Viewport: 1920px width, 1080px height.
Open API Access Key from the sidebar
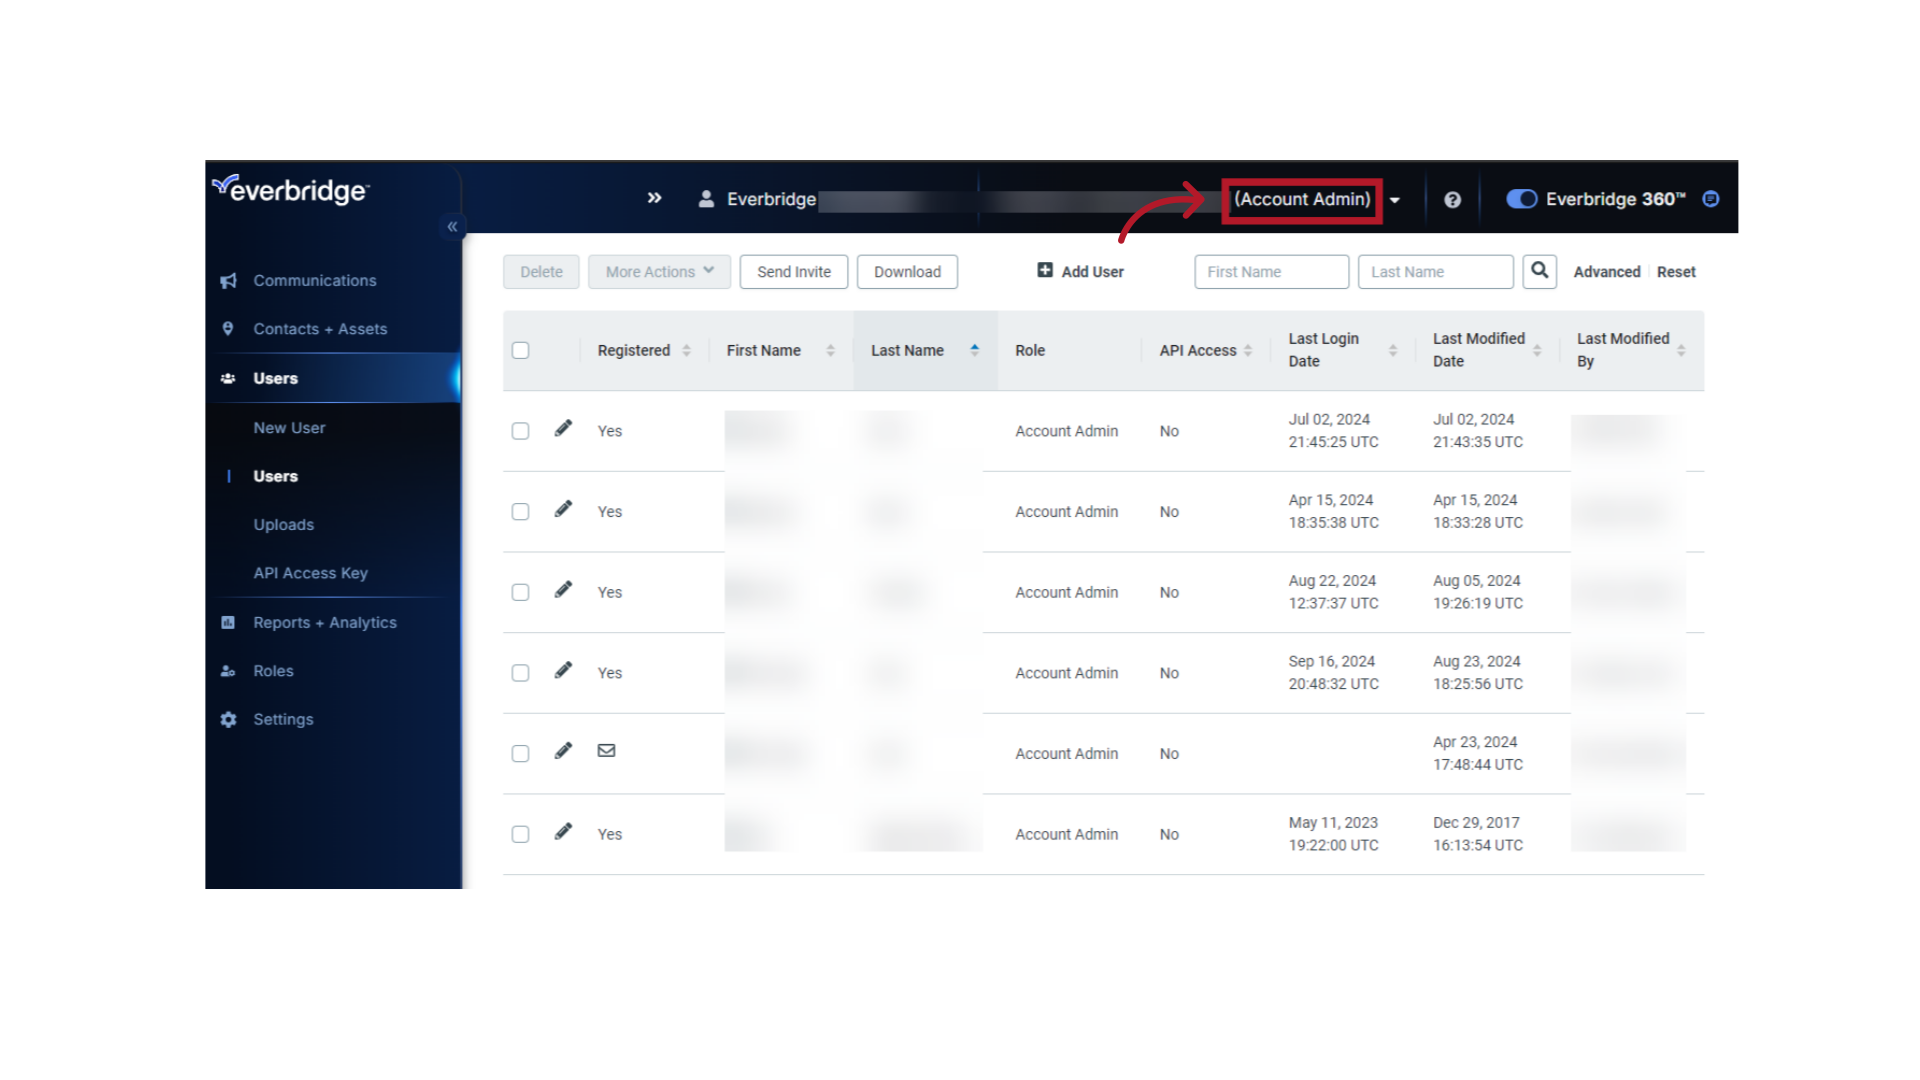click(x=311, y=572)
